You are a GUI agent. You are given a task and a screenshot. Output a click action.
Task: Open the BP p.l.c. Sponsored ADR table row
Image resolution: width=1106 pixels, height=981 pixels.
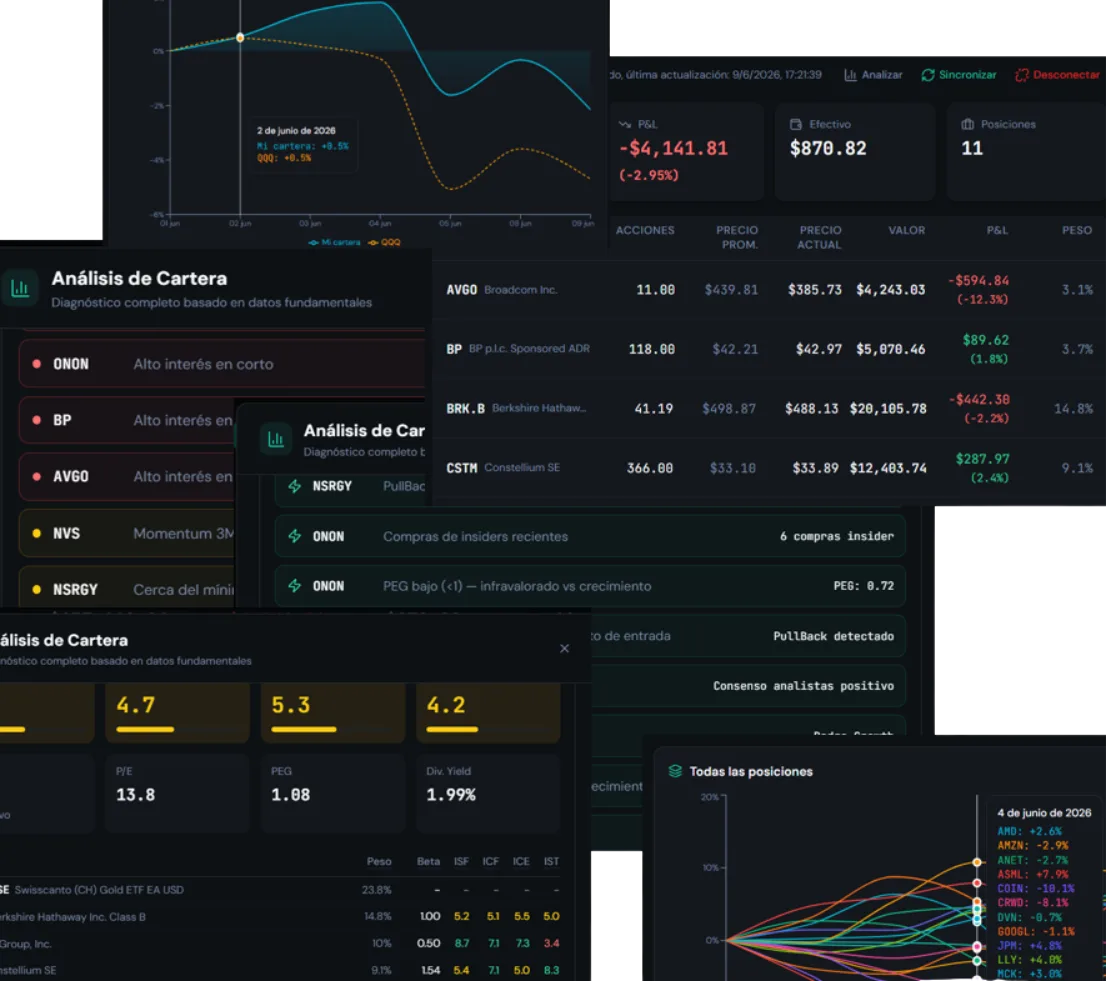coord(769,349)
